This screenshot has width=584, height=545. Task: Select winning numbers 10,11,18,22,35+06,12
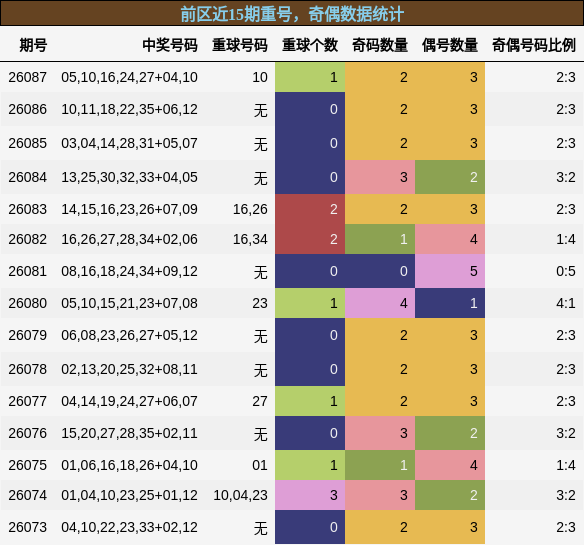(x=129, y=110)
